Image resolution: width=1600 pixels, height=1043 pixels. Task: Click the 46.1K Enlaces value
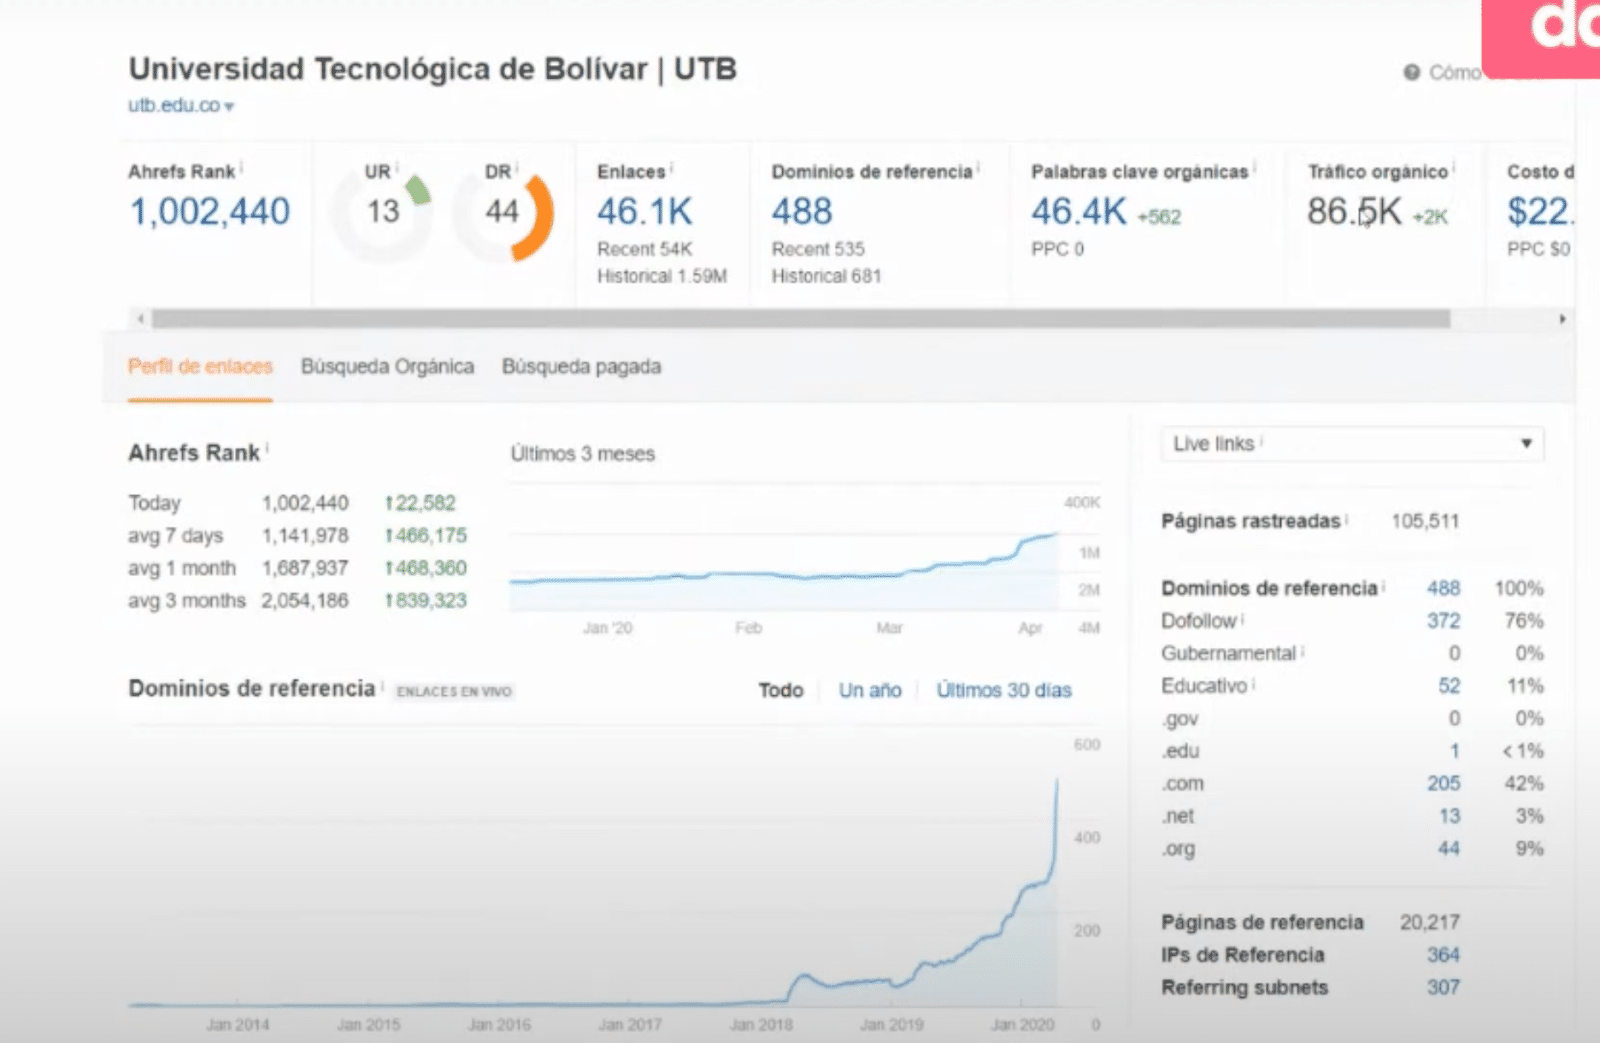click(x=644, y=212)
